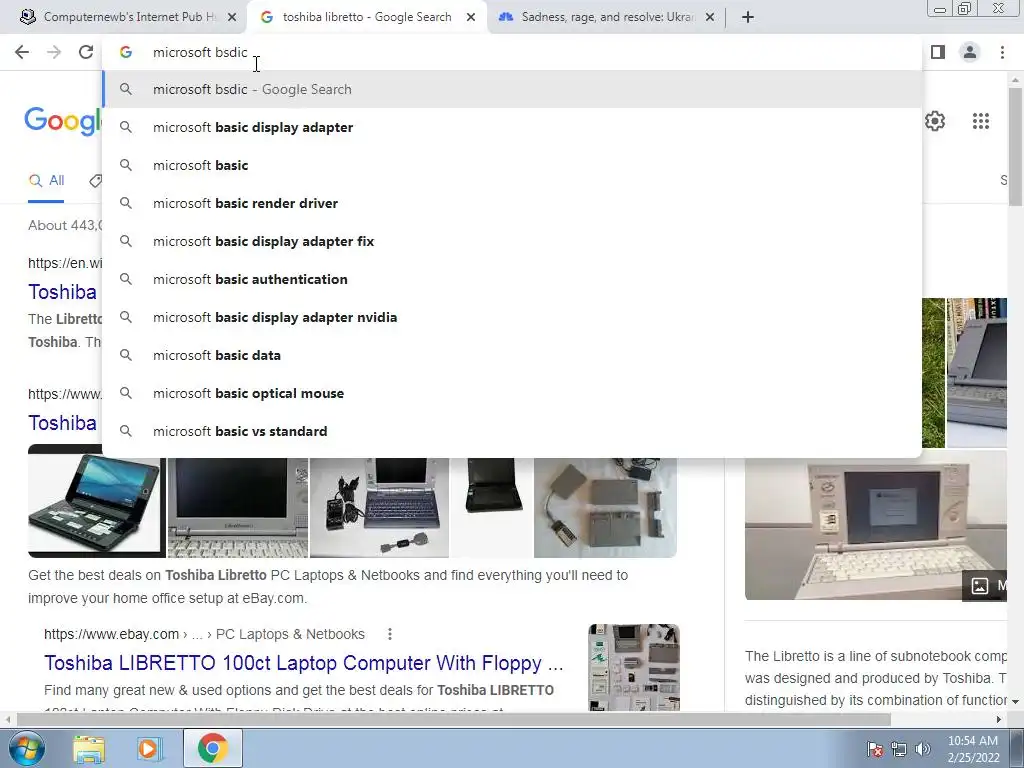Select 'microsoft bsdic - Google Search' suggestion

coord(513,89)
